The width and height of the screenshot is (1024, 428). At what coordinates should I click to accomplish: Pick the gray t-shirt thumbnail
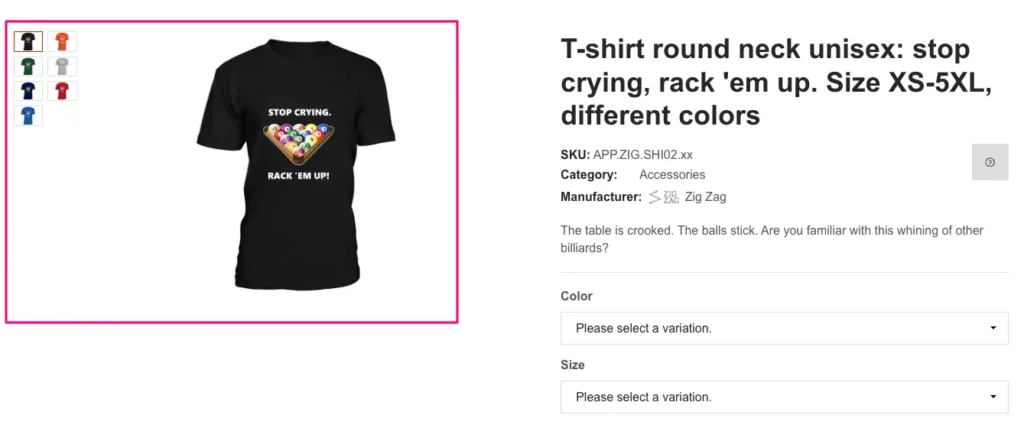point(62,67)
